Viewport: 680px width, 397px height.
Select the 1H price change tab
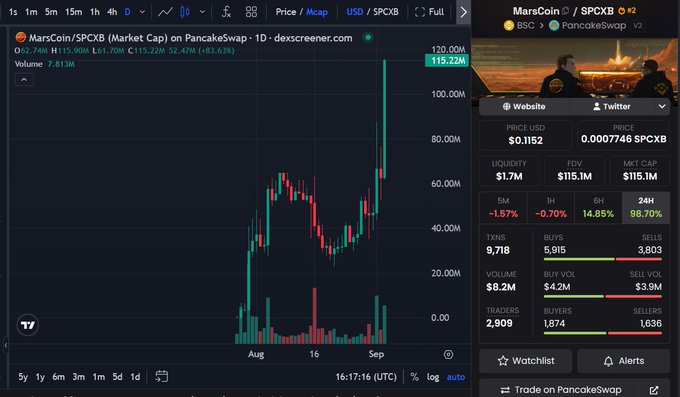click(550, 208)
